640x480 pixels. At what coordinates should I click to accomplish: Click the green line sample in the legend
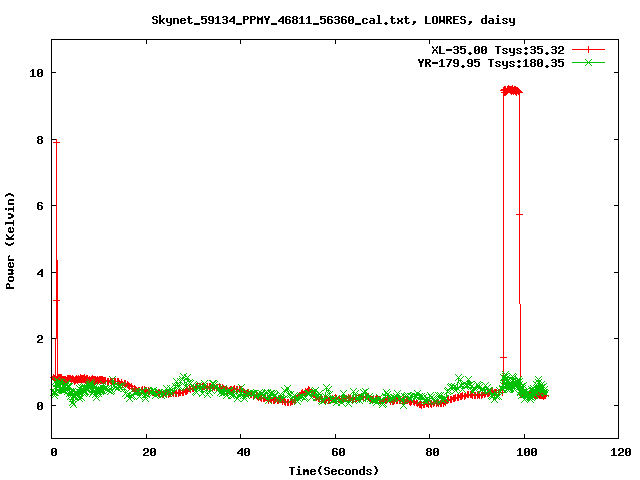pyautogui.click(x=588, y=62)
